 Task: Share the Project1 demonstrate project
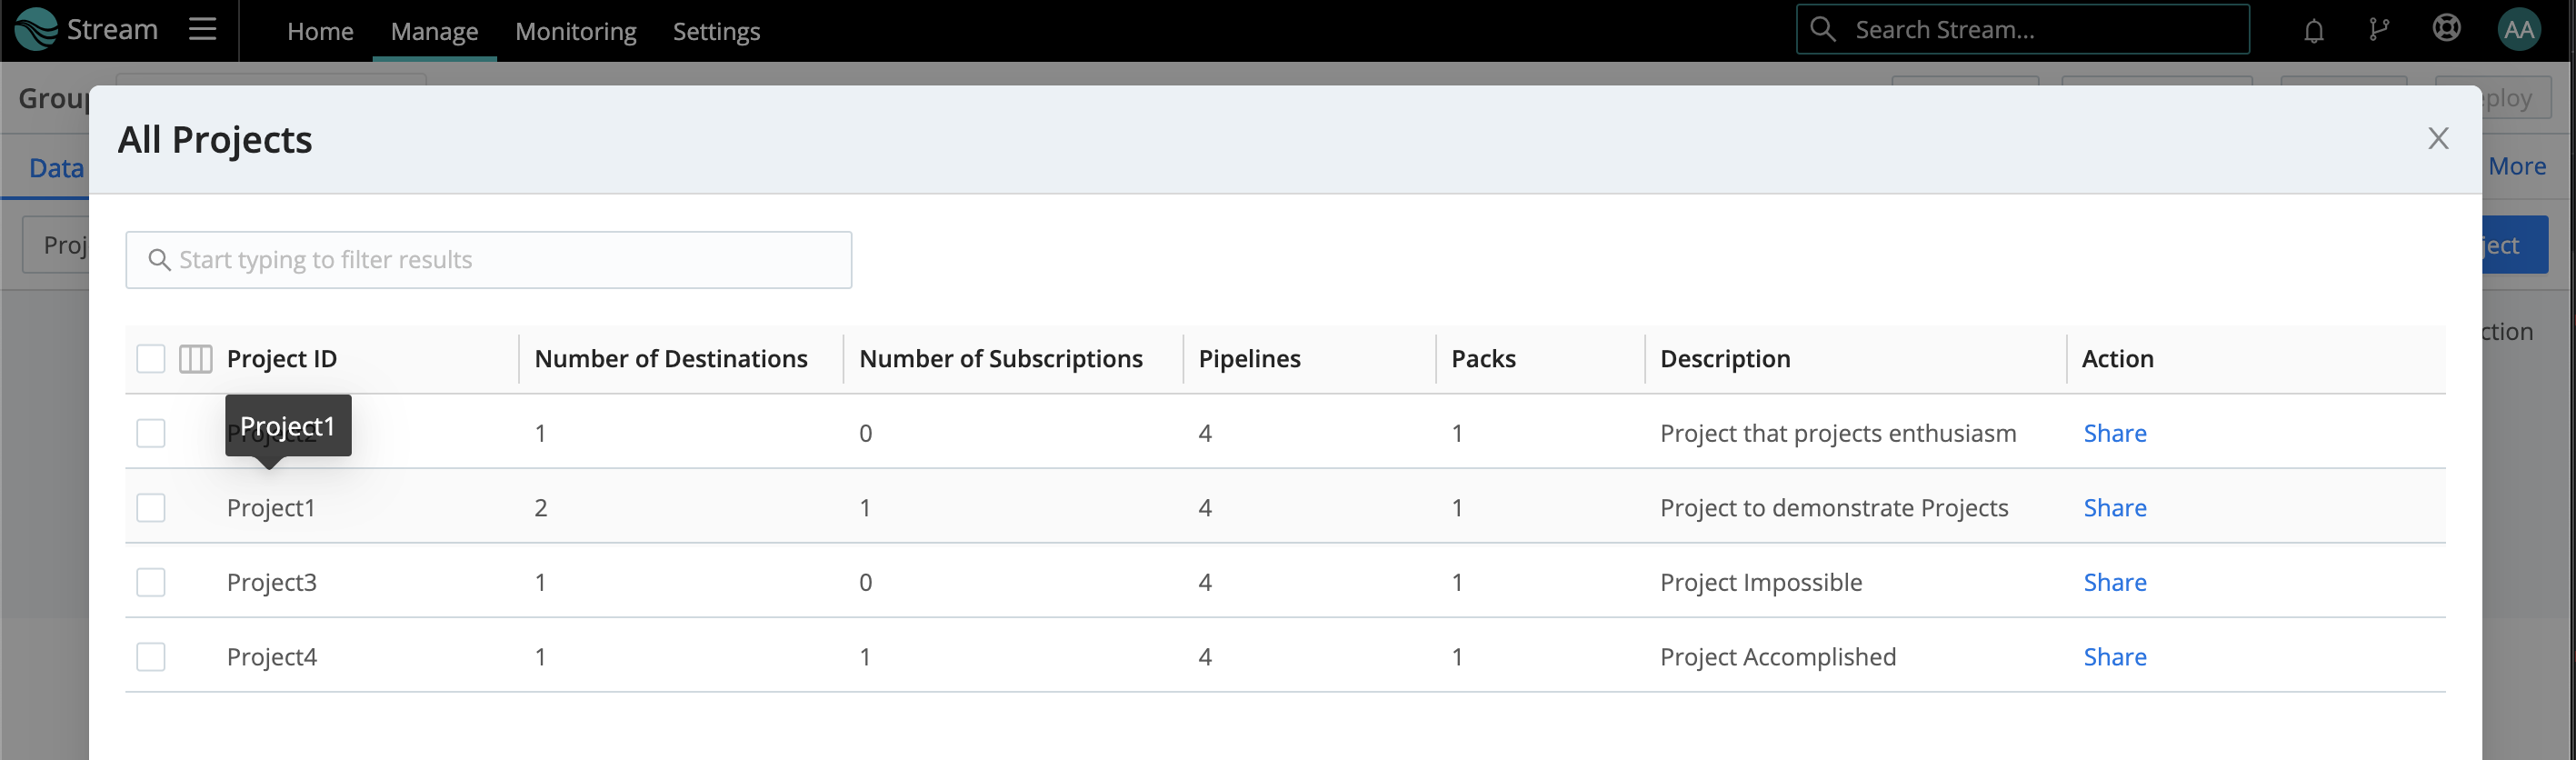(x=2115, y=508)
